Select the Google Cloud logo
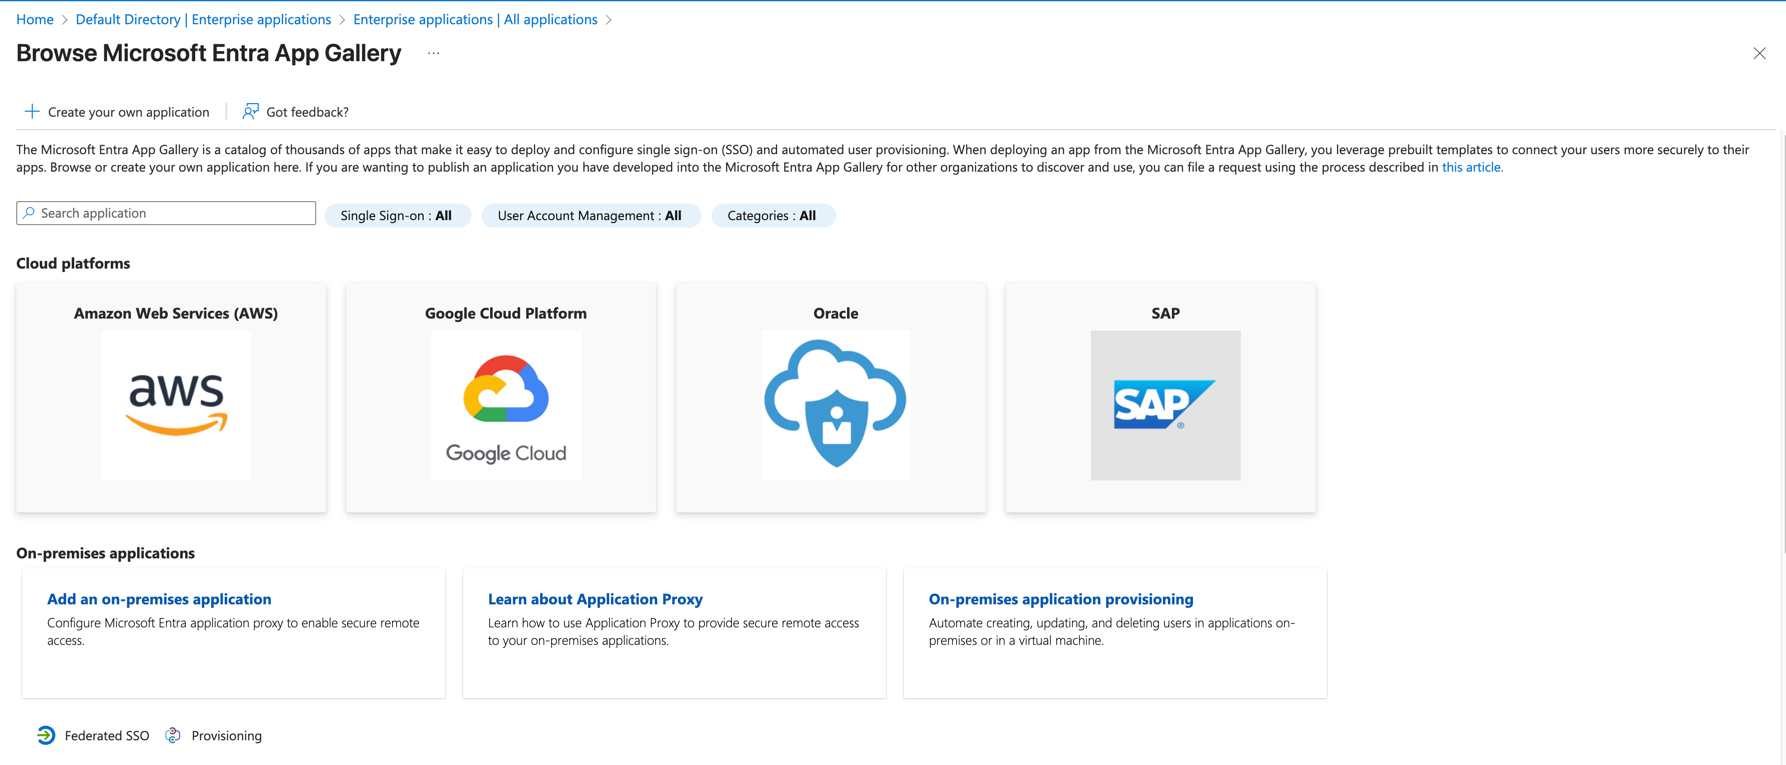Viewport: 1786px width, 765px height. [506, 405]
